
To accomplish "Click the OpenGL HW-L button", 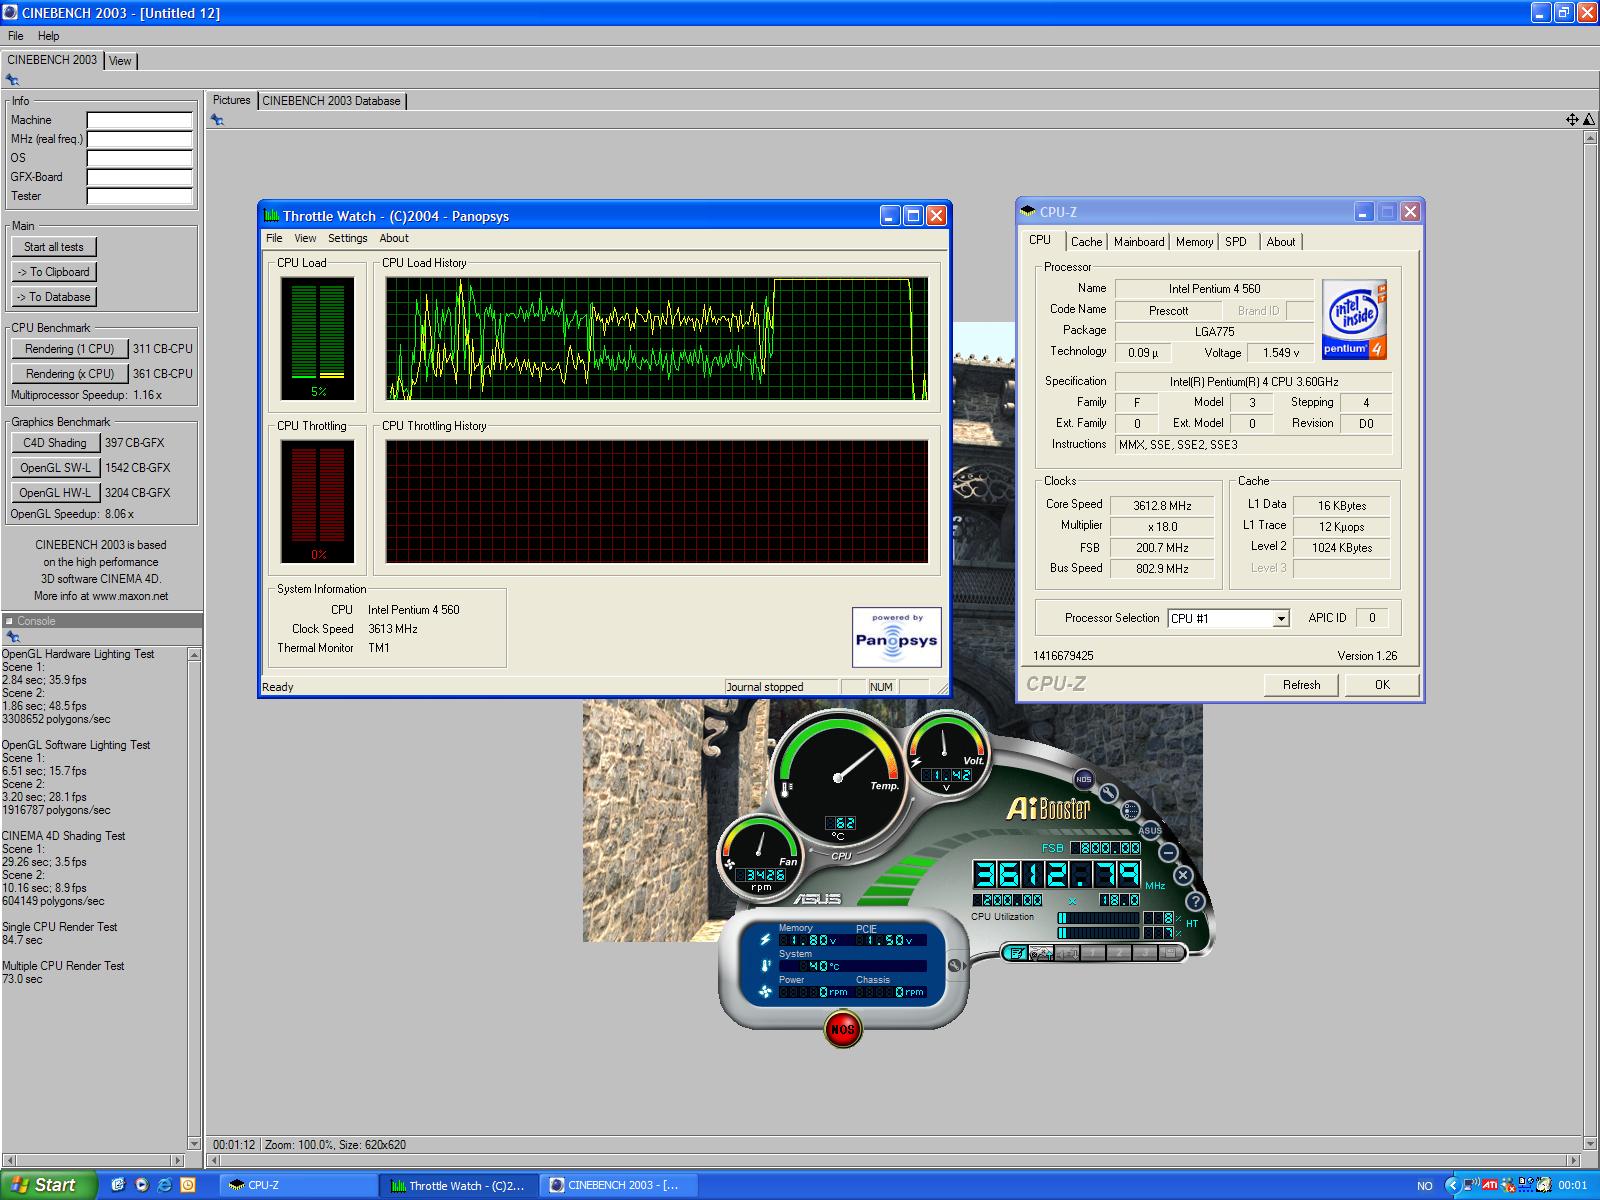I will point(55,493).
